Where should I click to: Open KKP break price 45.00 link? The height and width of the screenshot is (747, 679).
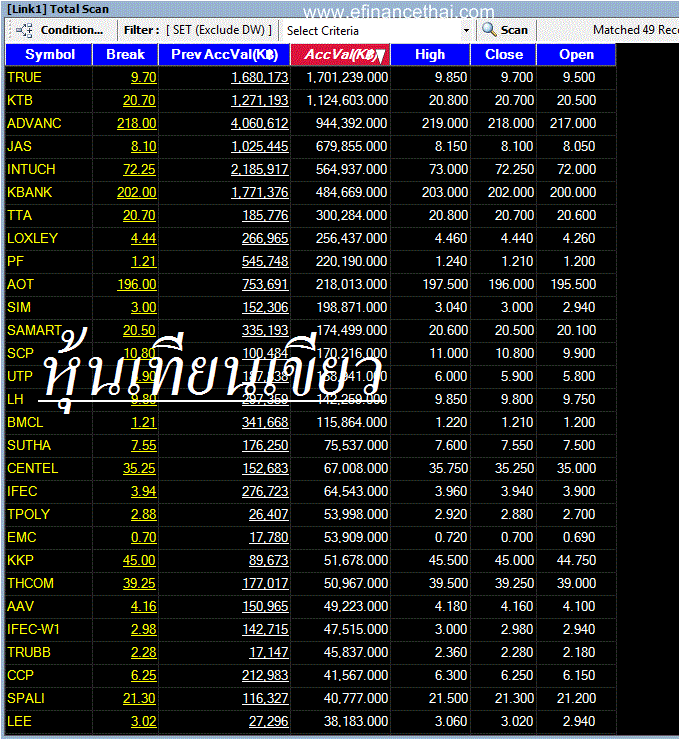(x=139, y=560)
